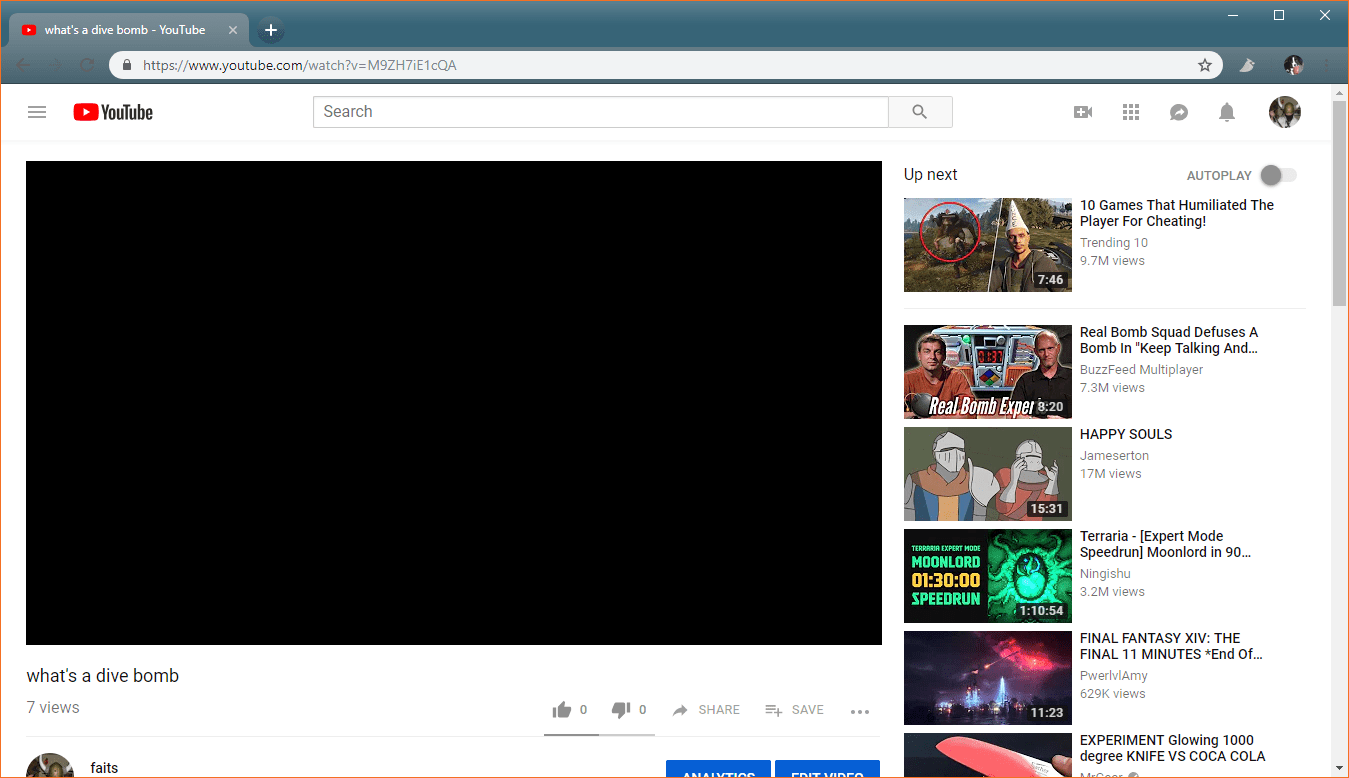This screenshot has width=1349, height=778.
Task: Click the search magnifier button
Action: [x=920, y=112]
